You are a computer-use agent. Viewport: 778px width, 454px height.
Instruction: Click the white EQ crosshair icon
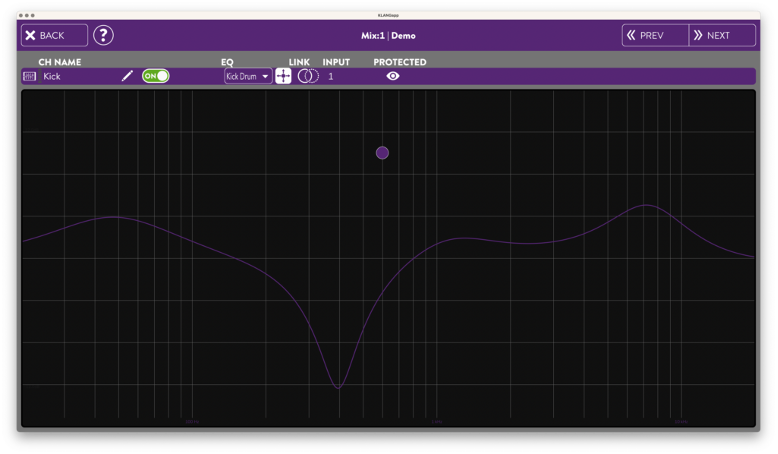283,76
